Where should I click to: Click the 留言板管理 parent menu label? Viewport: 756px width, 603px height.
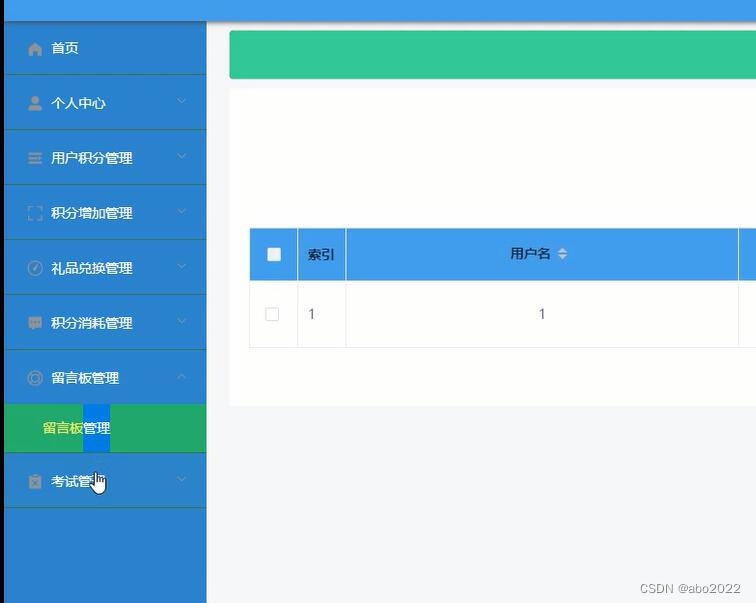pos(85,378)
